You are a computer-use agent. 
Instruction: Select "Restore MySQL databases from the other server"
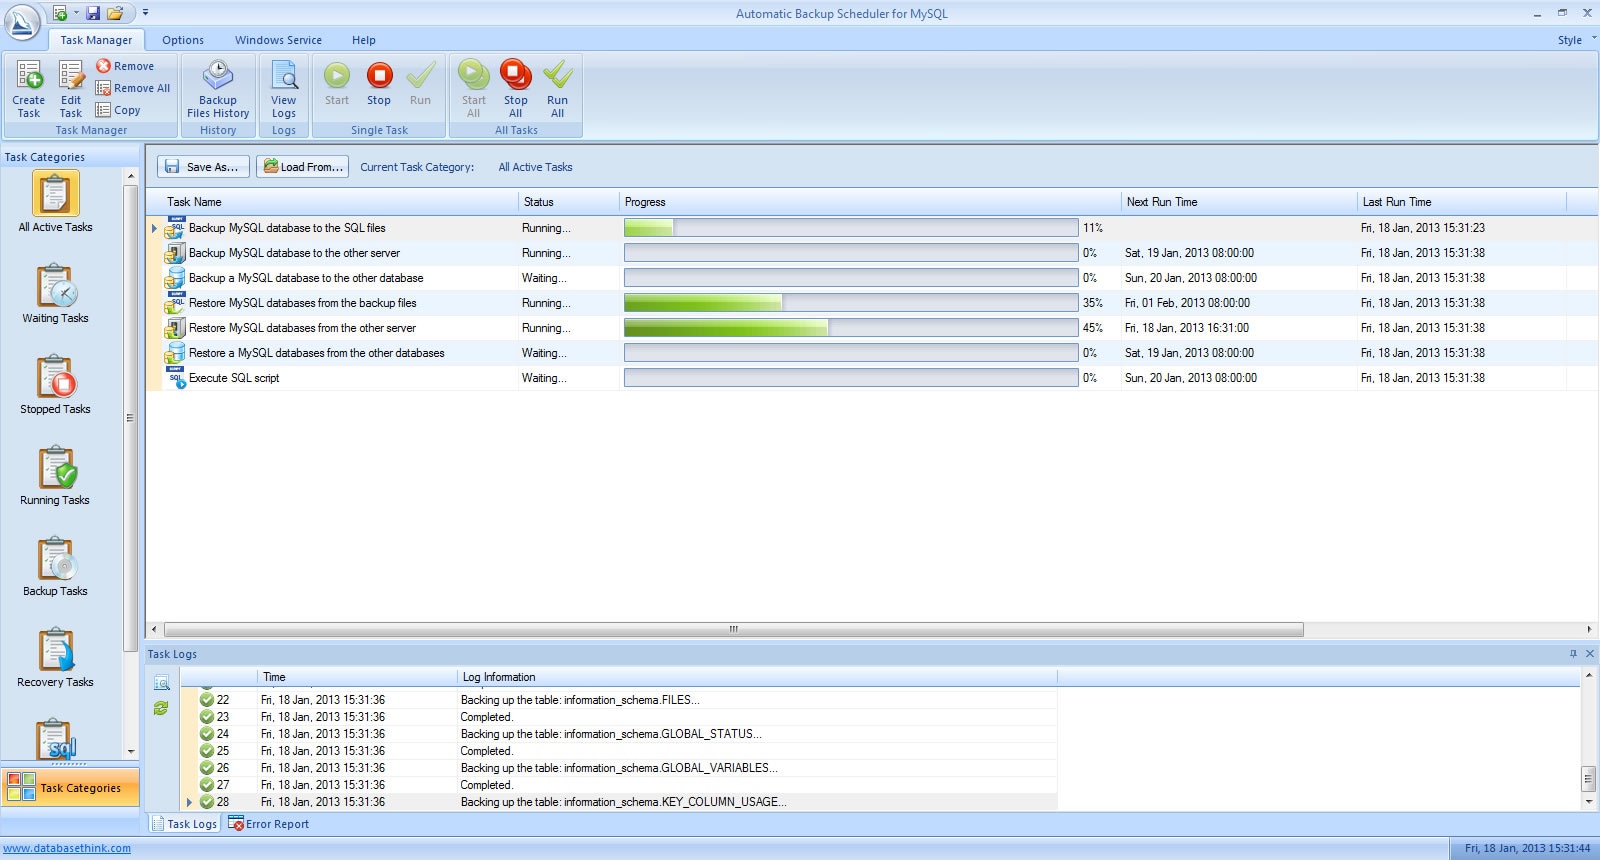point(871,328)
